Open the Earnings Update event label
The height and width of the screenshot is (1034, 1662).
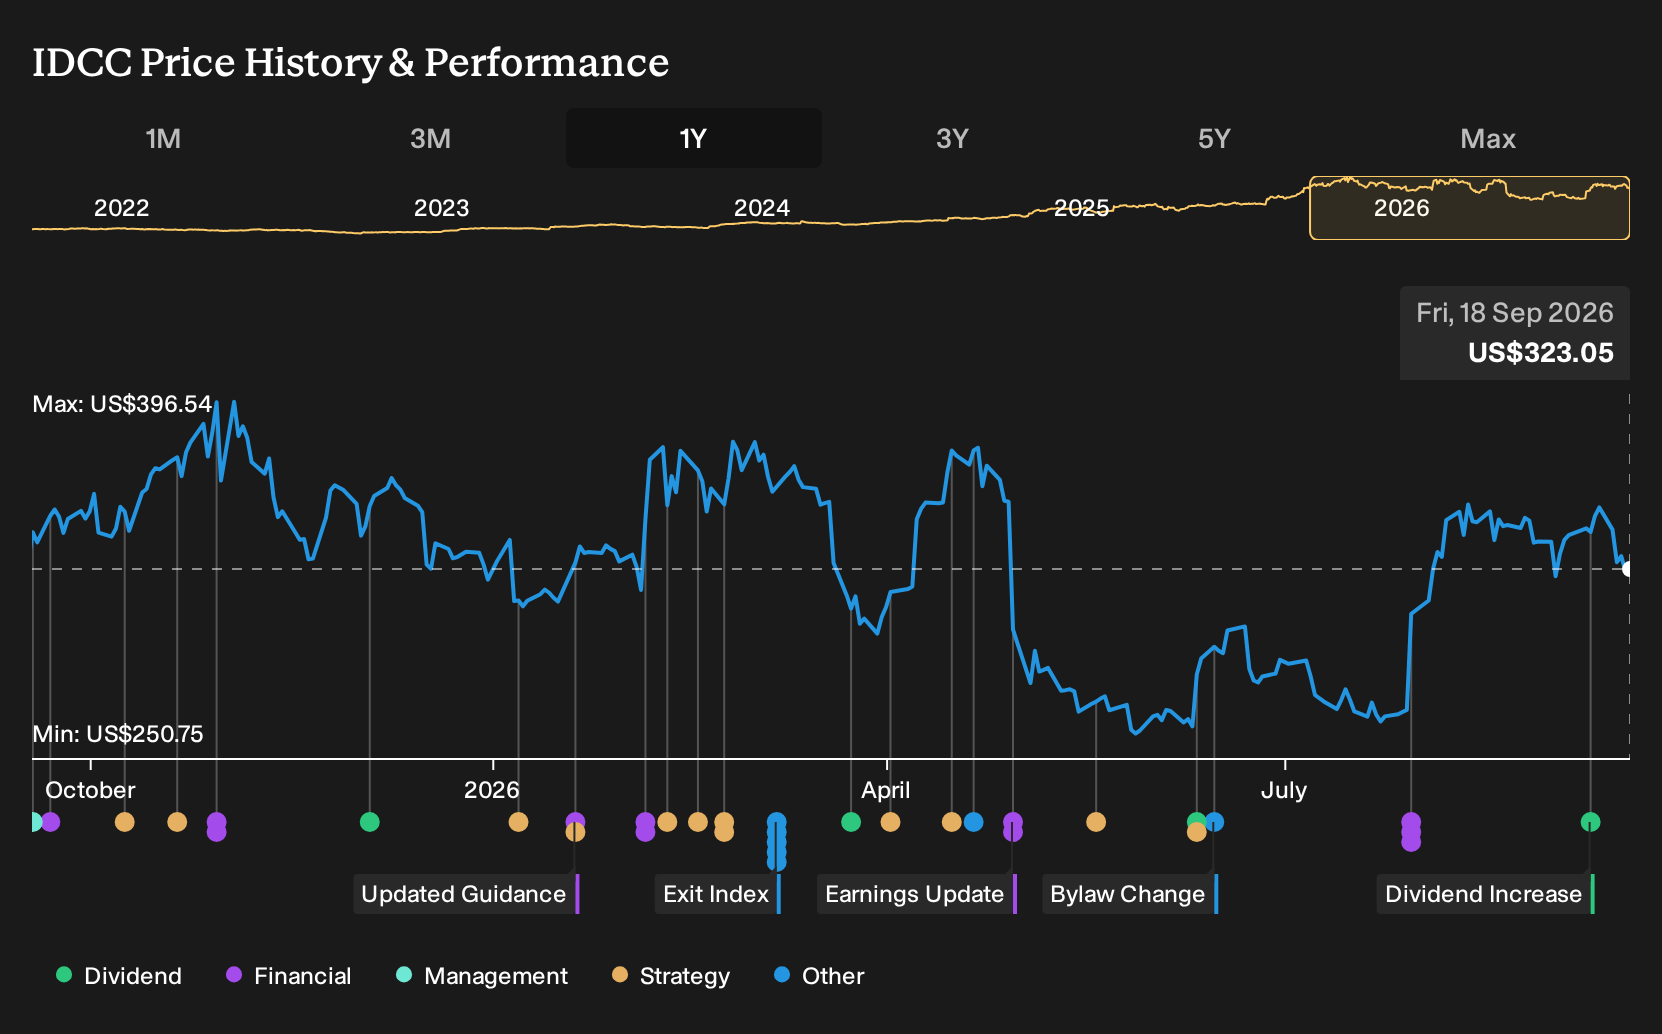coord(917,894)
